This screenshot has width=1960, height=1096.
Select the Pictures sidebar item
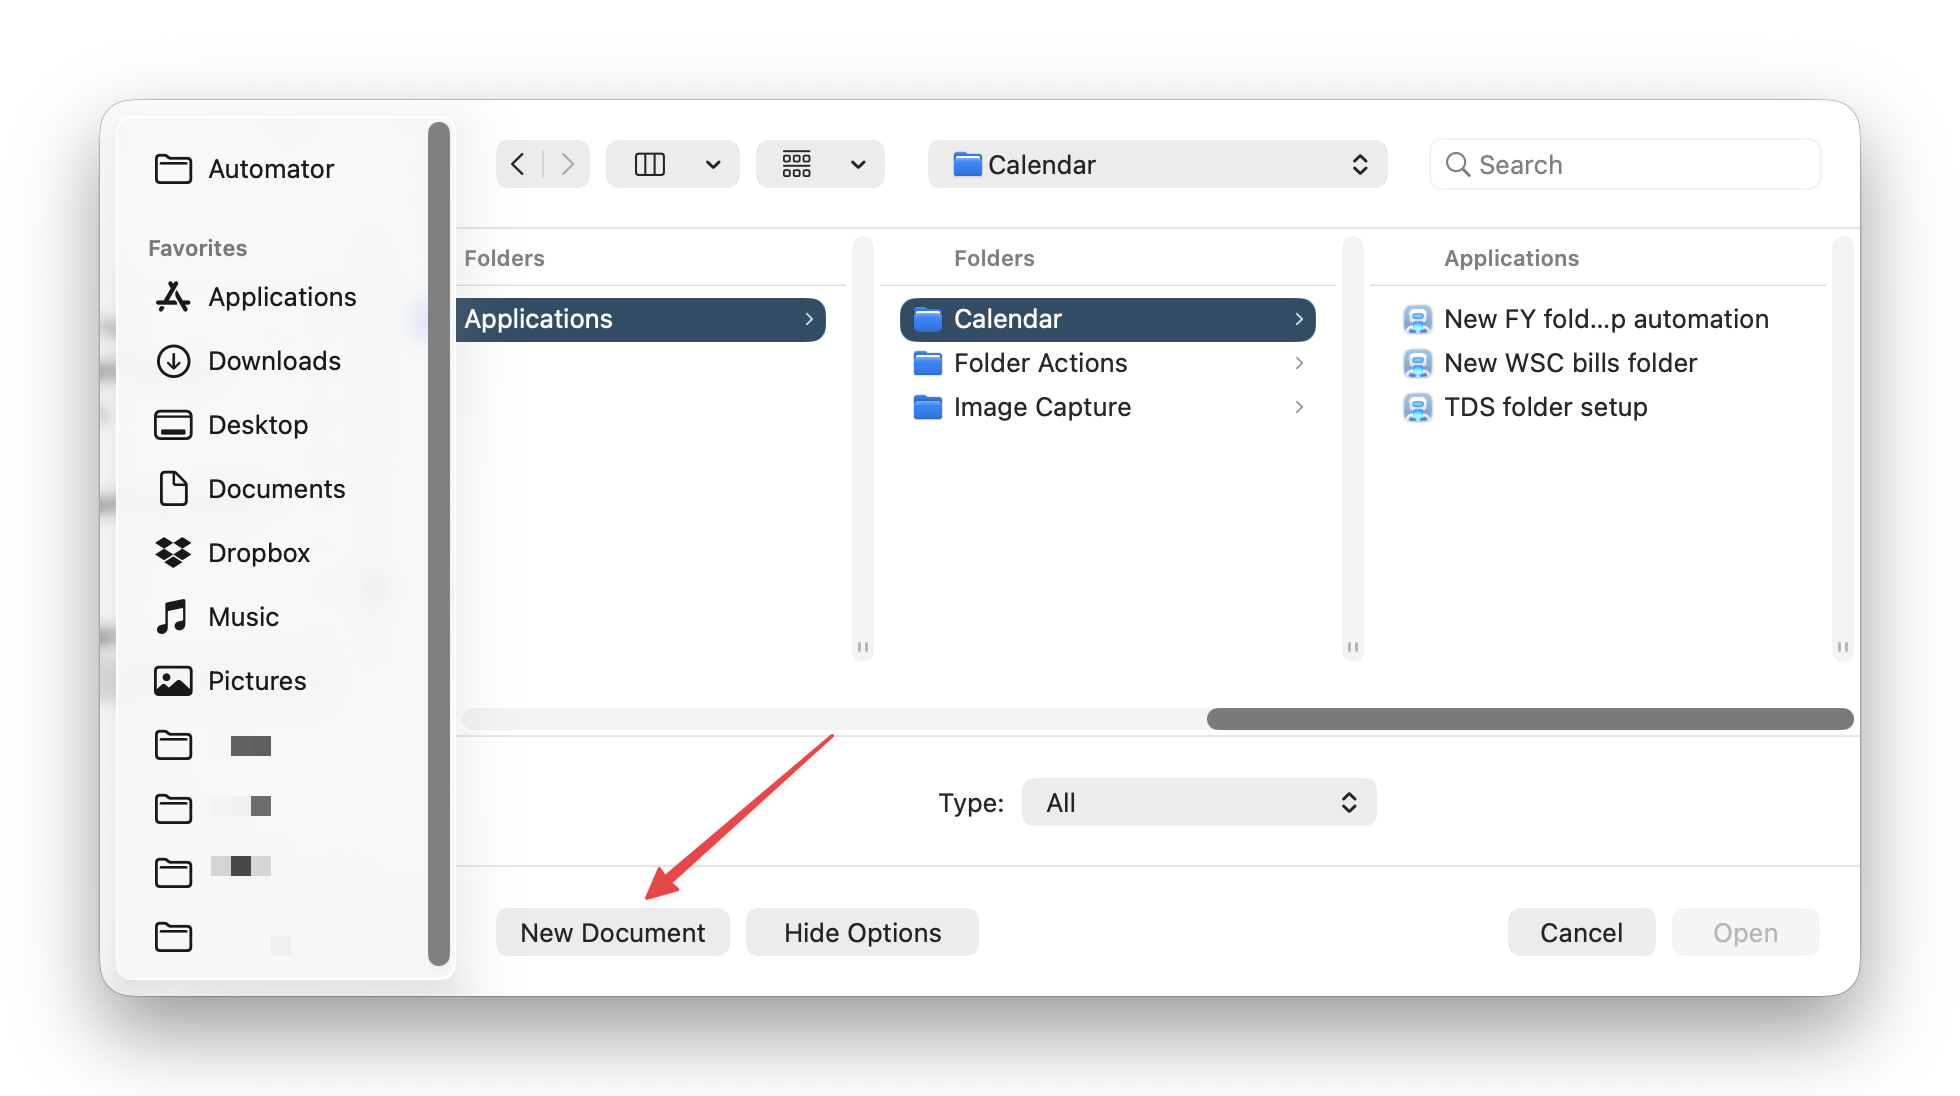(x=256, y=680)
